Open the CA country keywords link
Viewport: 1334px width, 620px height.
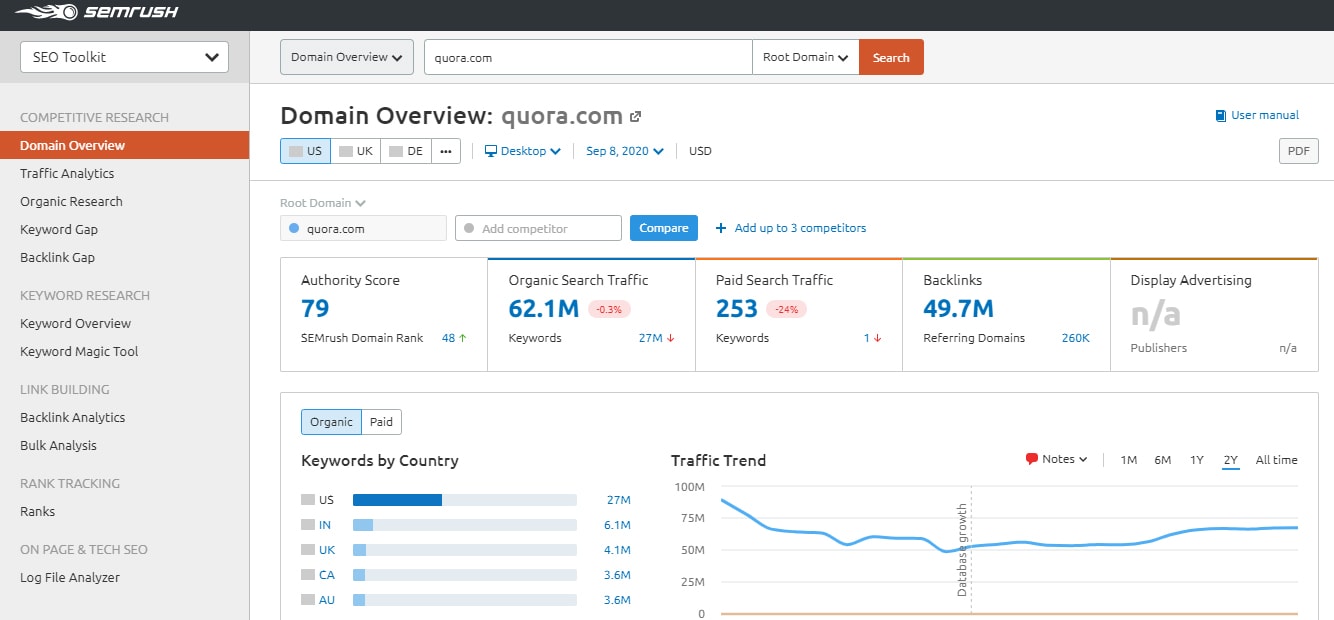pyautogui.click(x=327, y=575)
